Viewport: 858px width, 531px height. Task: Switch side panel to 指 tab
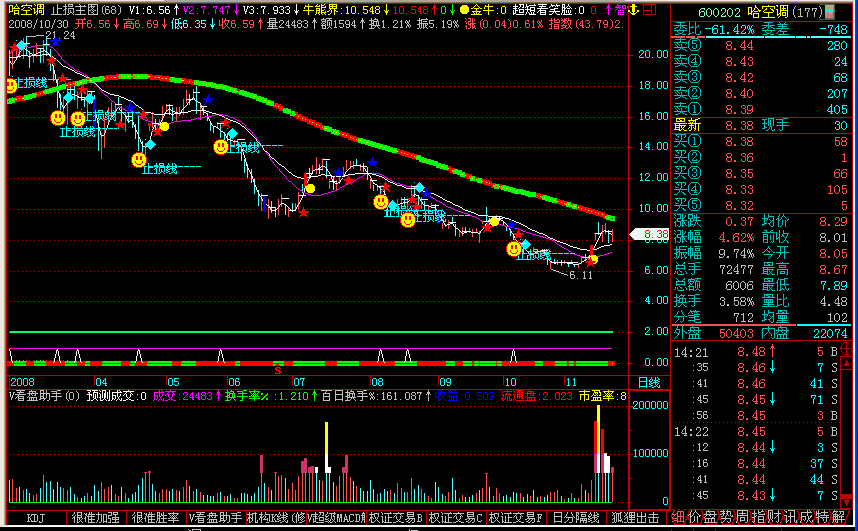(x=758, y=517)
